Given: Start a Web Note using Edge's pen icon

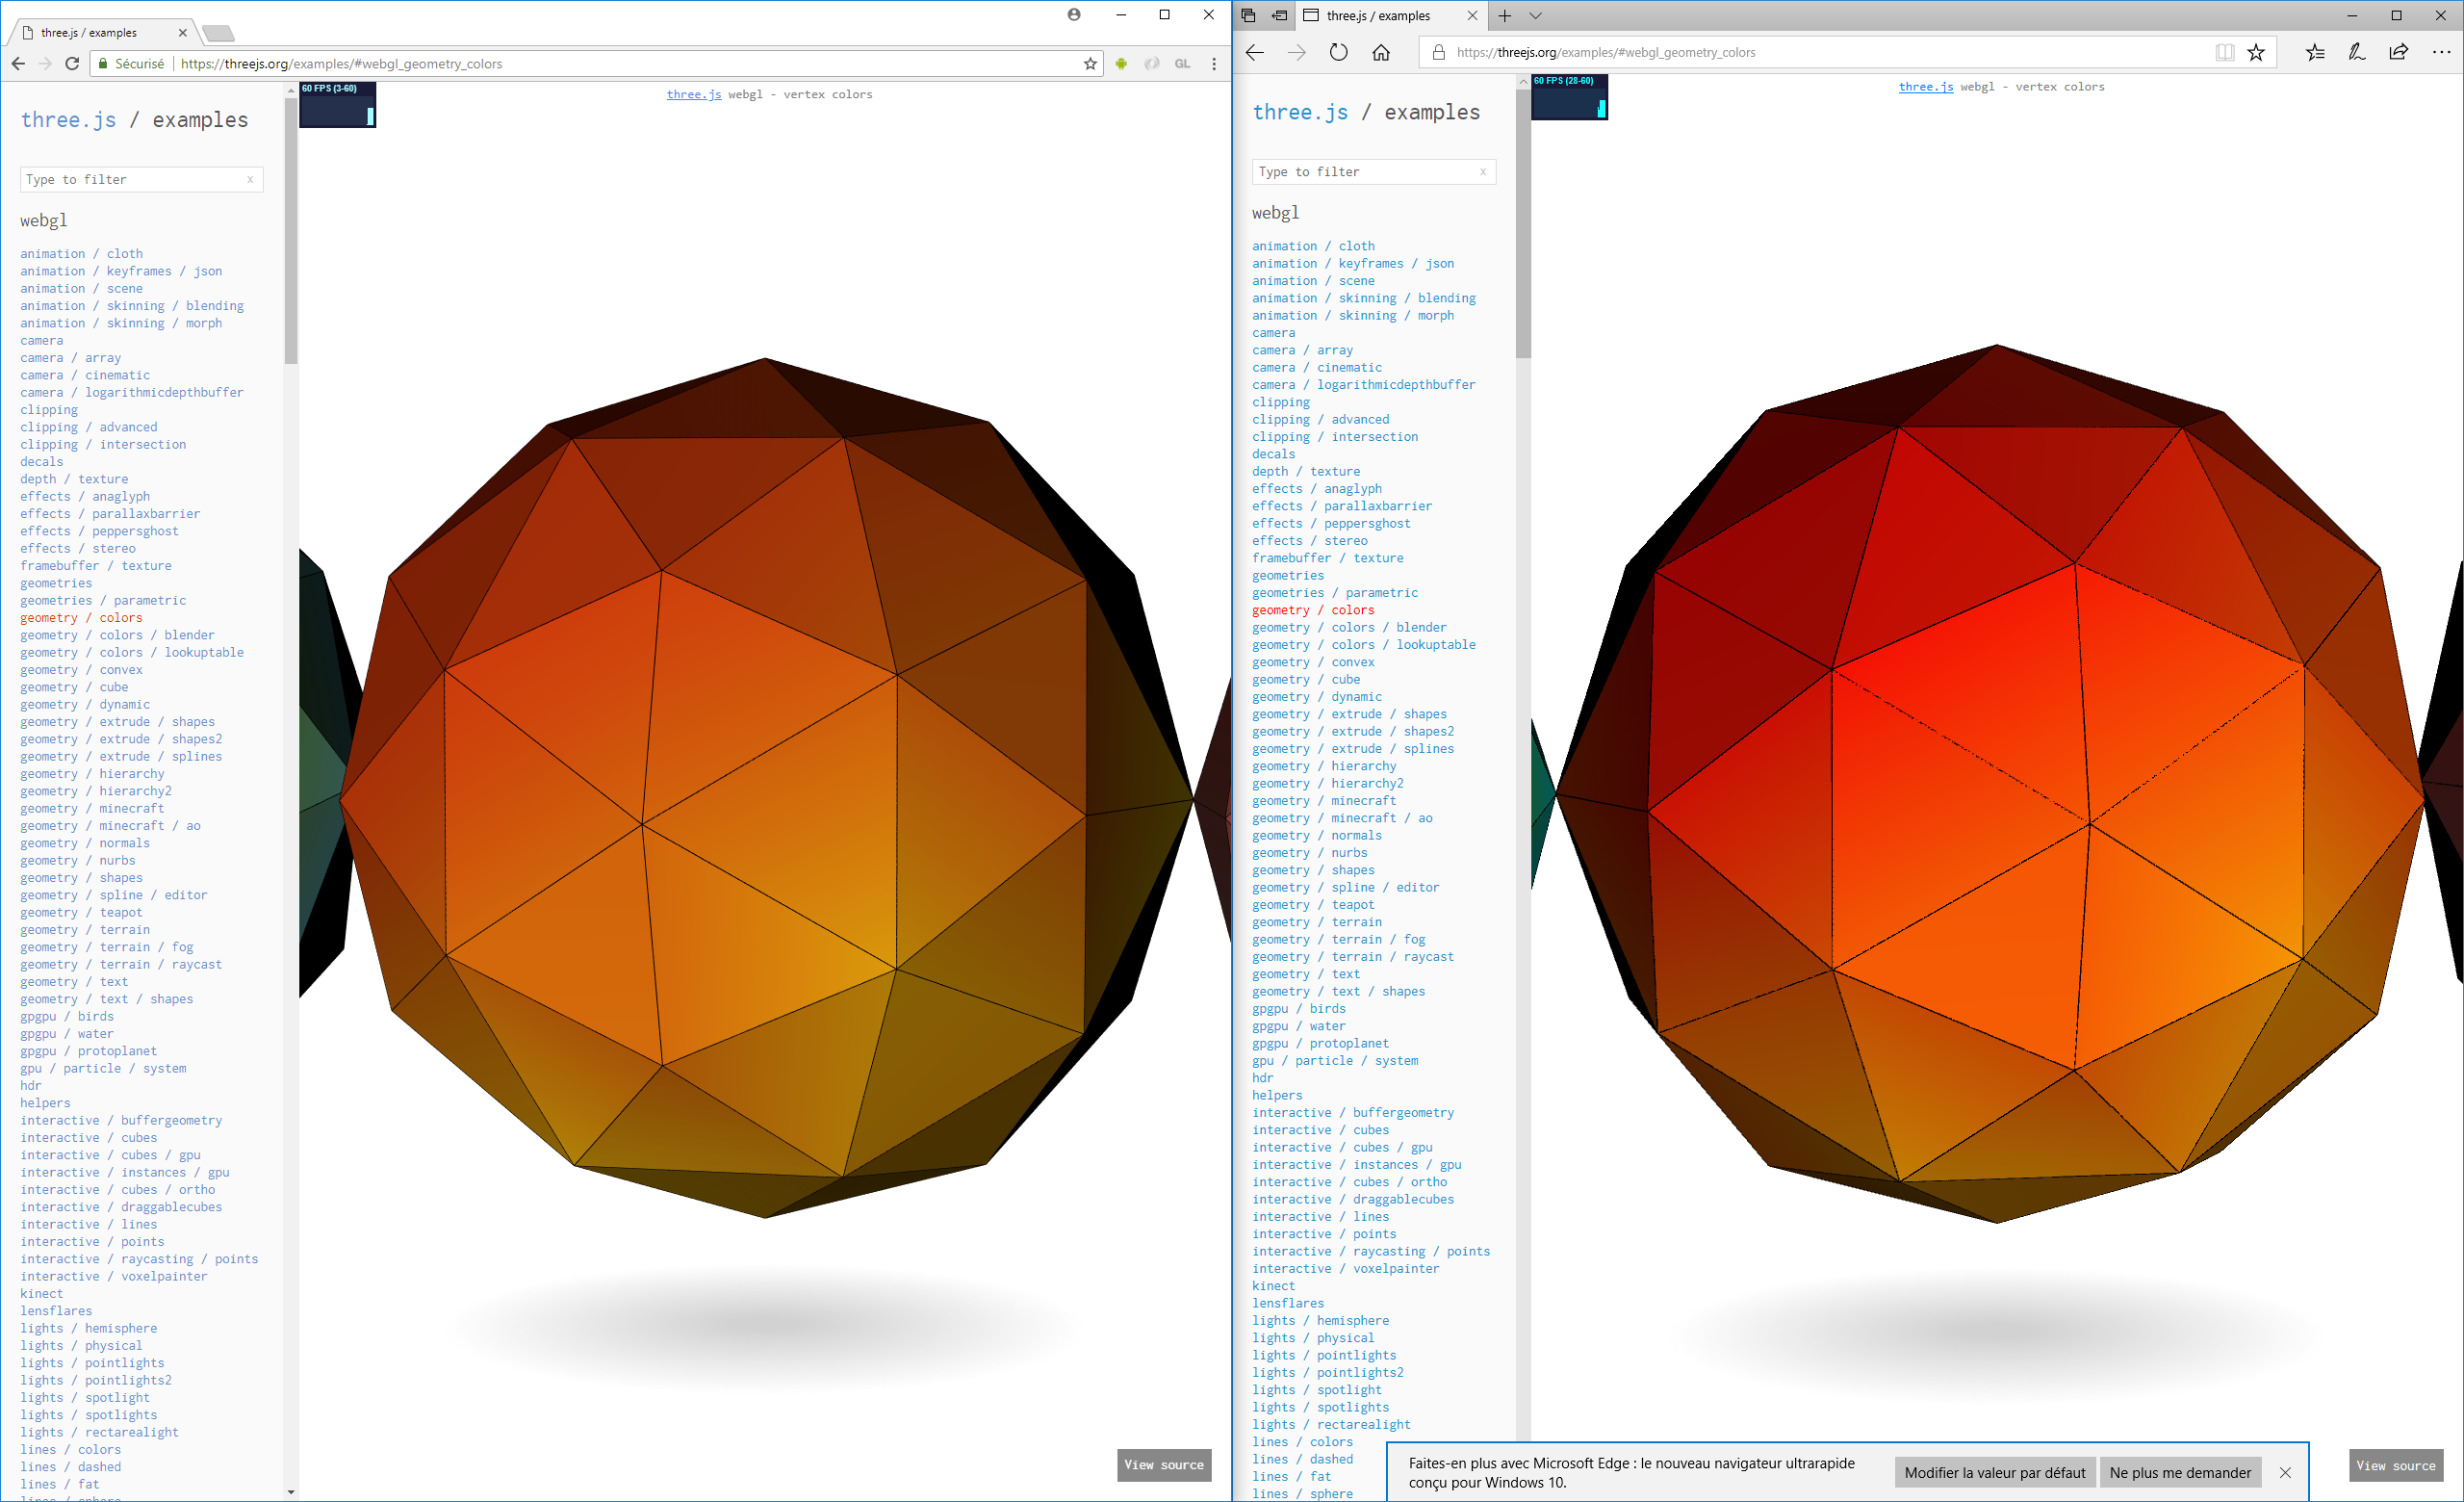Looking at the screenshot, I should click(2356, 52).
